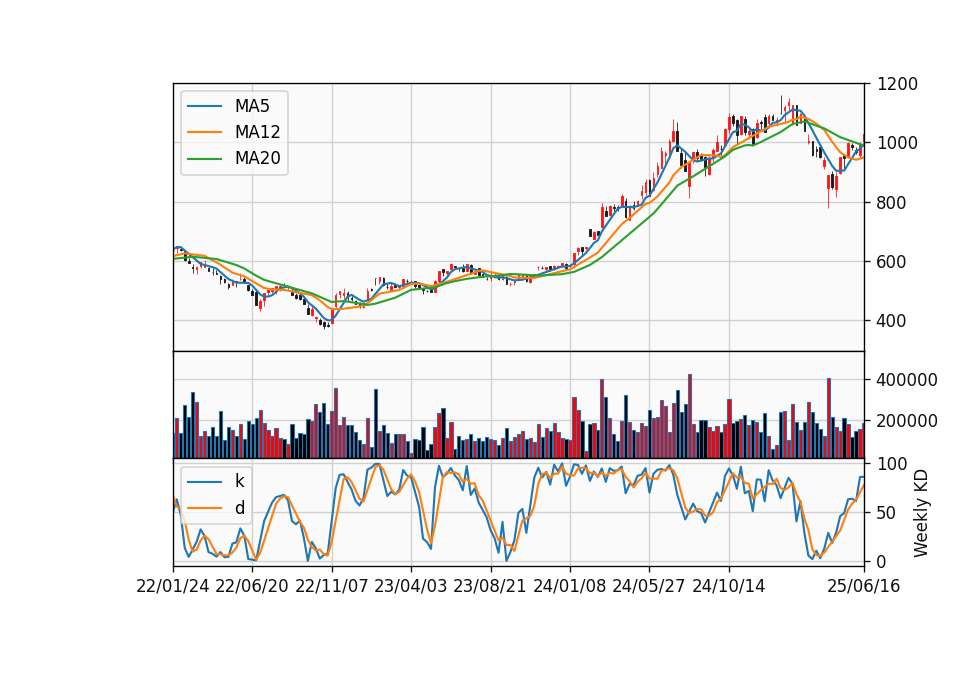Click the green MA20 legend line
The width and height of the screenshot is (960, 690).
(x=204, y=159)
